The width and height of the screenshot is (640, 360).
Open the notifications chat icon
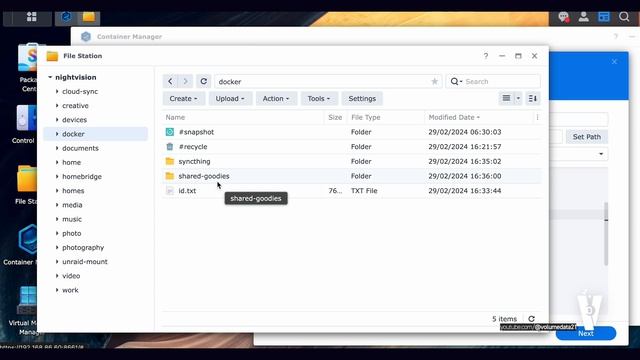click(564, 17)
